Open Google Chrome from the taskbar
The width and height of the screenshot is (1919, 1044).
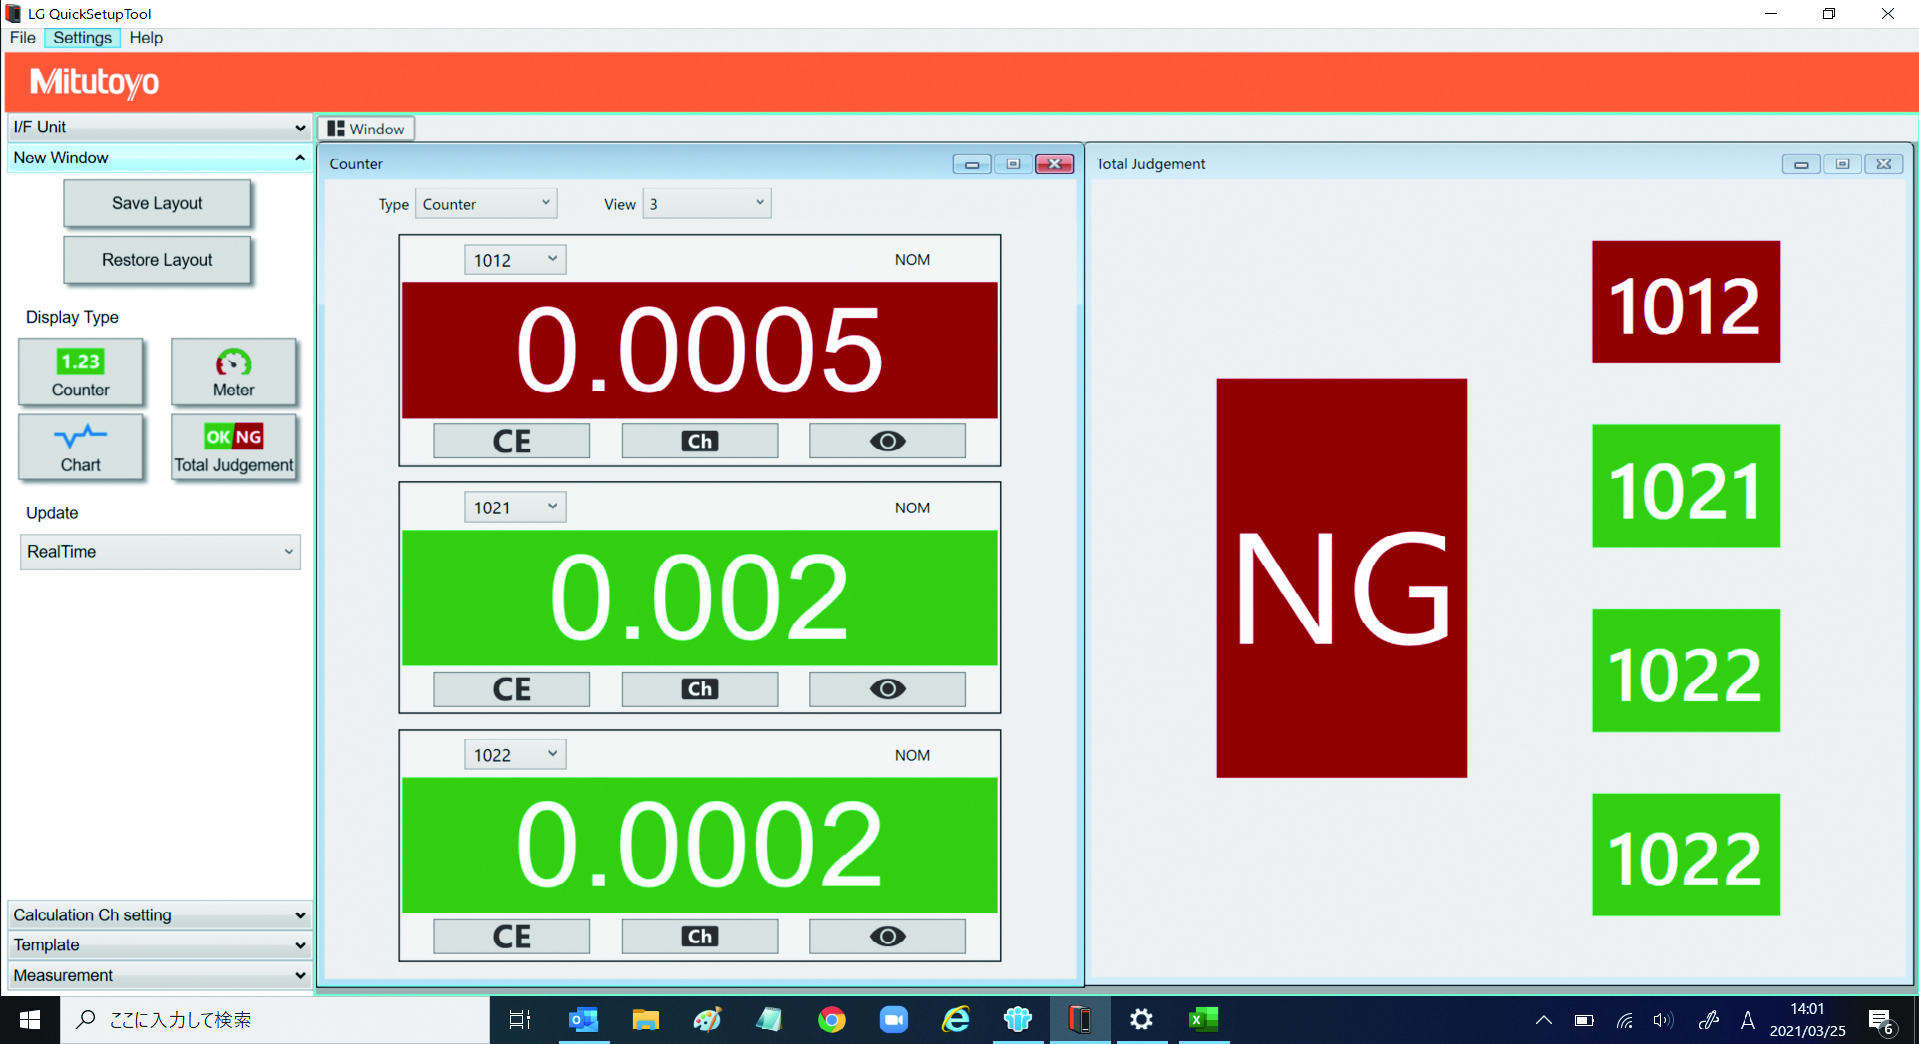coord(831,1020)
